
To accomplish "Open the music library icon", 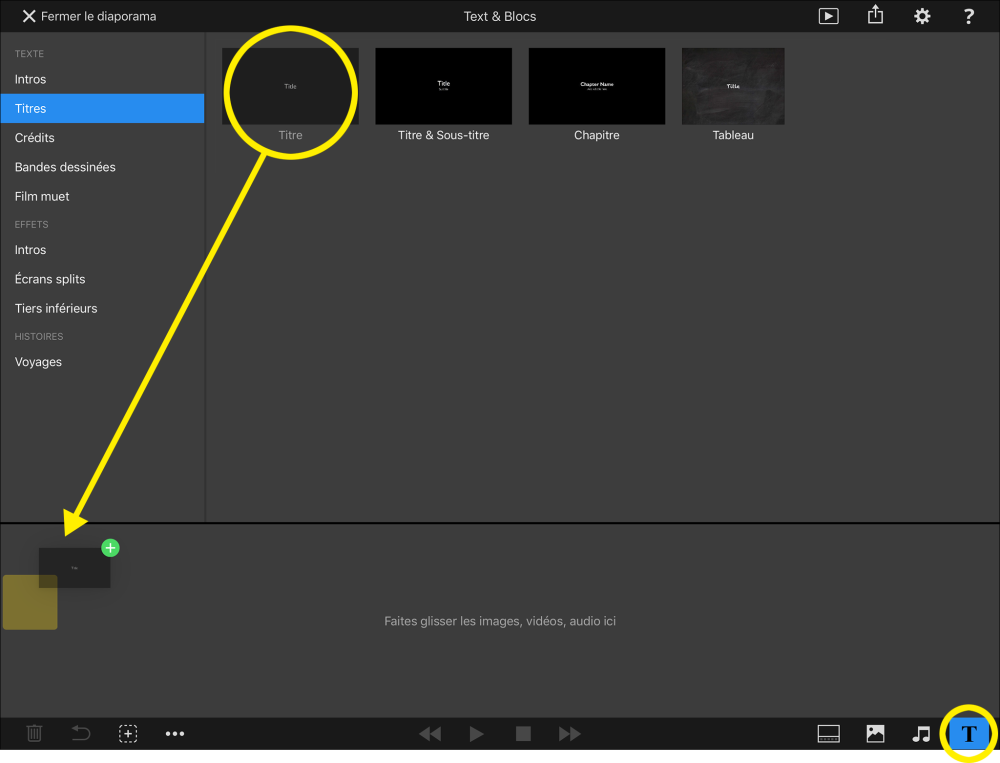I will pyautogui.click(x=922, y=734).
